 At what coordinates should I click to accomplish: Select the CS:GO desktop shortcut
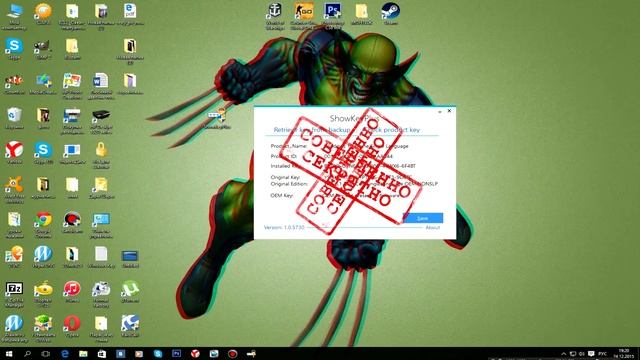click(x=304, y=16)
